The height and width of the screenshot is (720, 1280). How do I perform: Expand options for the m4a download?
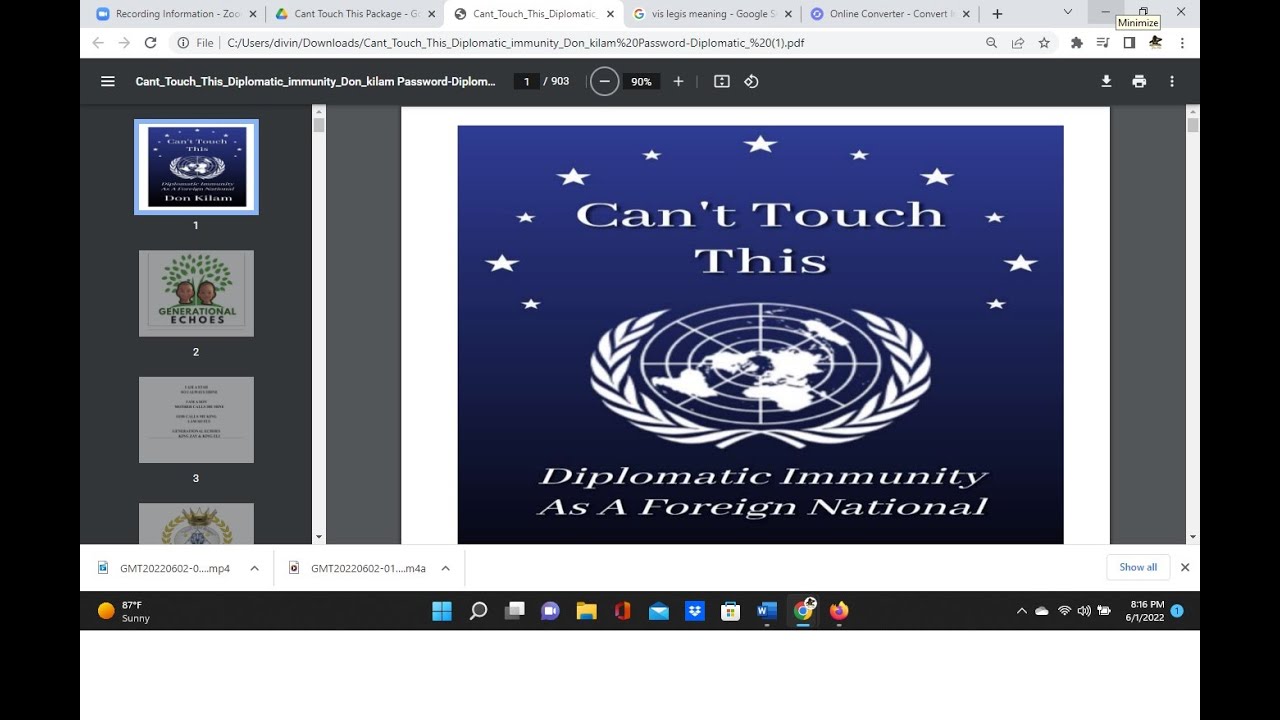click(445, 568)
